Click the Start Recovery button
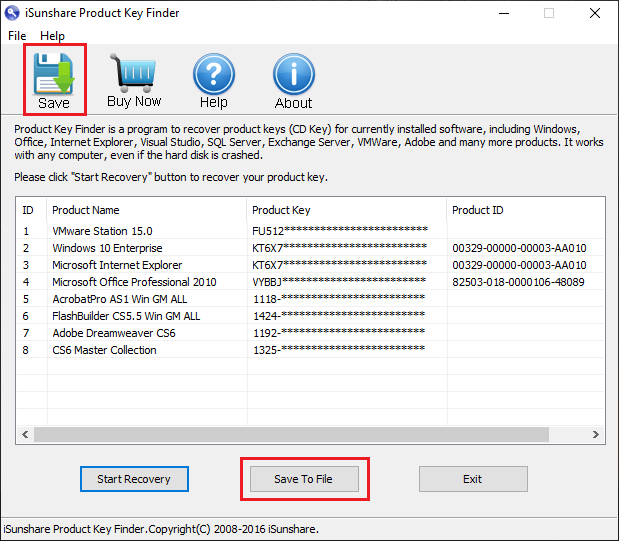This screenshot has height=541, width=619. coord(134,479)
